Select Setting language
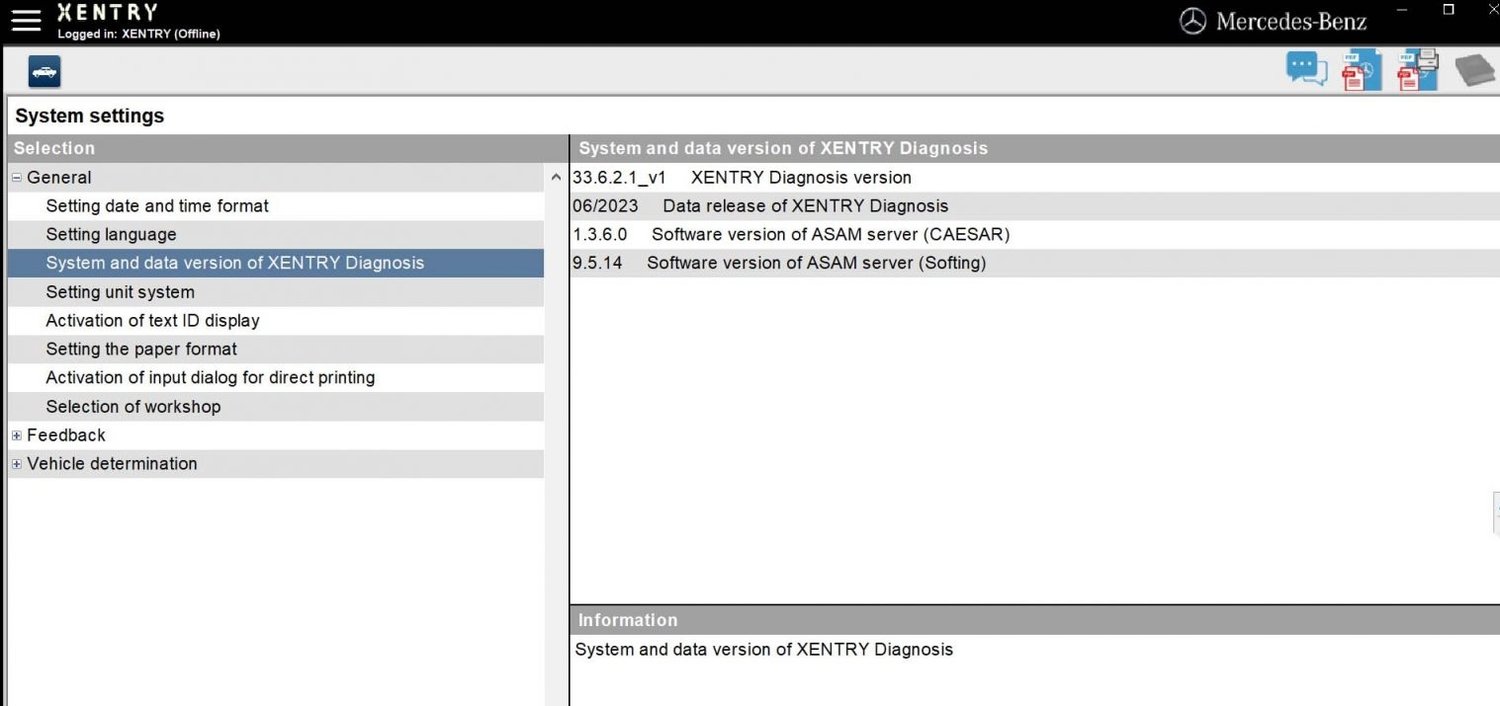 pyautogui.click(x=275, y=235)
